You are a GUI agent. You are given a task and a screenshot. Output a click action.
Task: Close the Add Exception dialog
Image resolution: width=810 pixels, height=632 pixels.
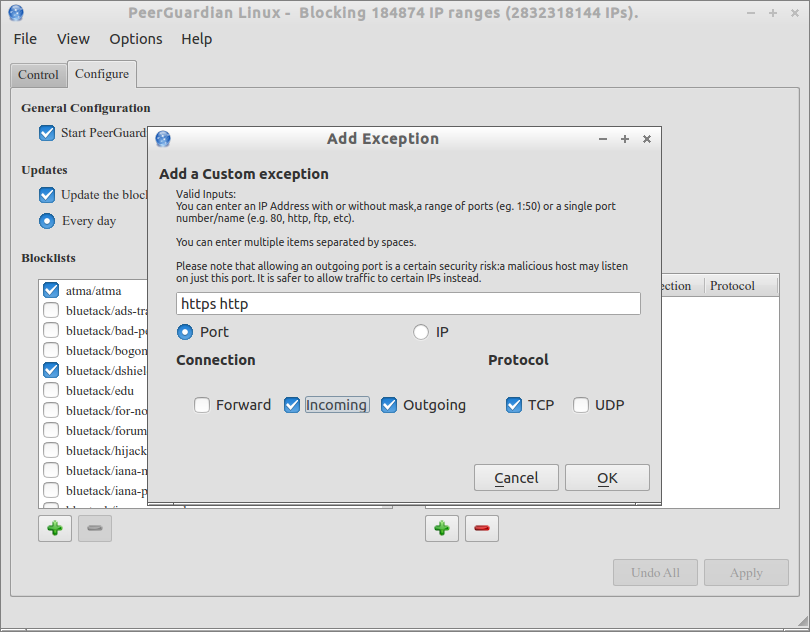pos(647,139)
